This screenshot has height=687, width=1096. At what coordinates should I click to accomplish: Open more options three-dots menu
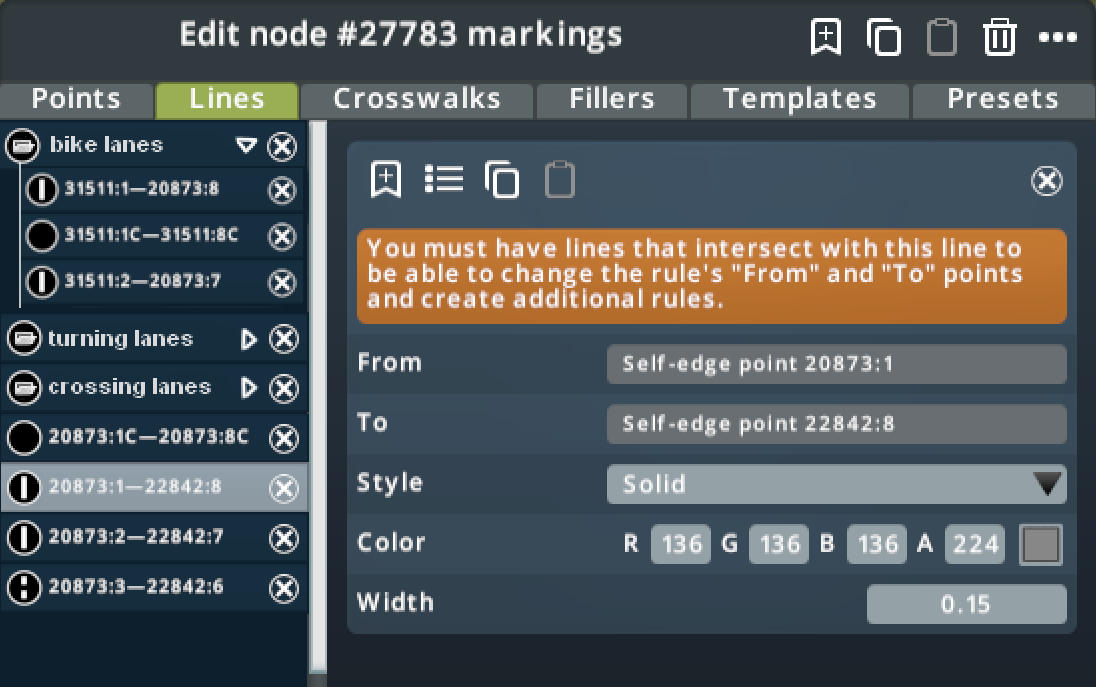[x=1058, y=37]
